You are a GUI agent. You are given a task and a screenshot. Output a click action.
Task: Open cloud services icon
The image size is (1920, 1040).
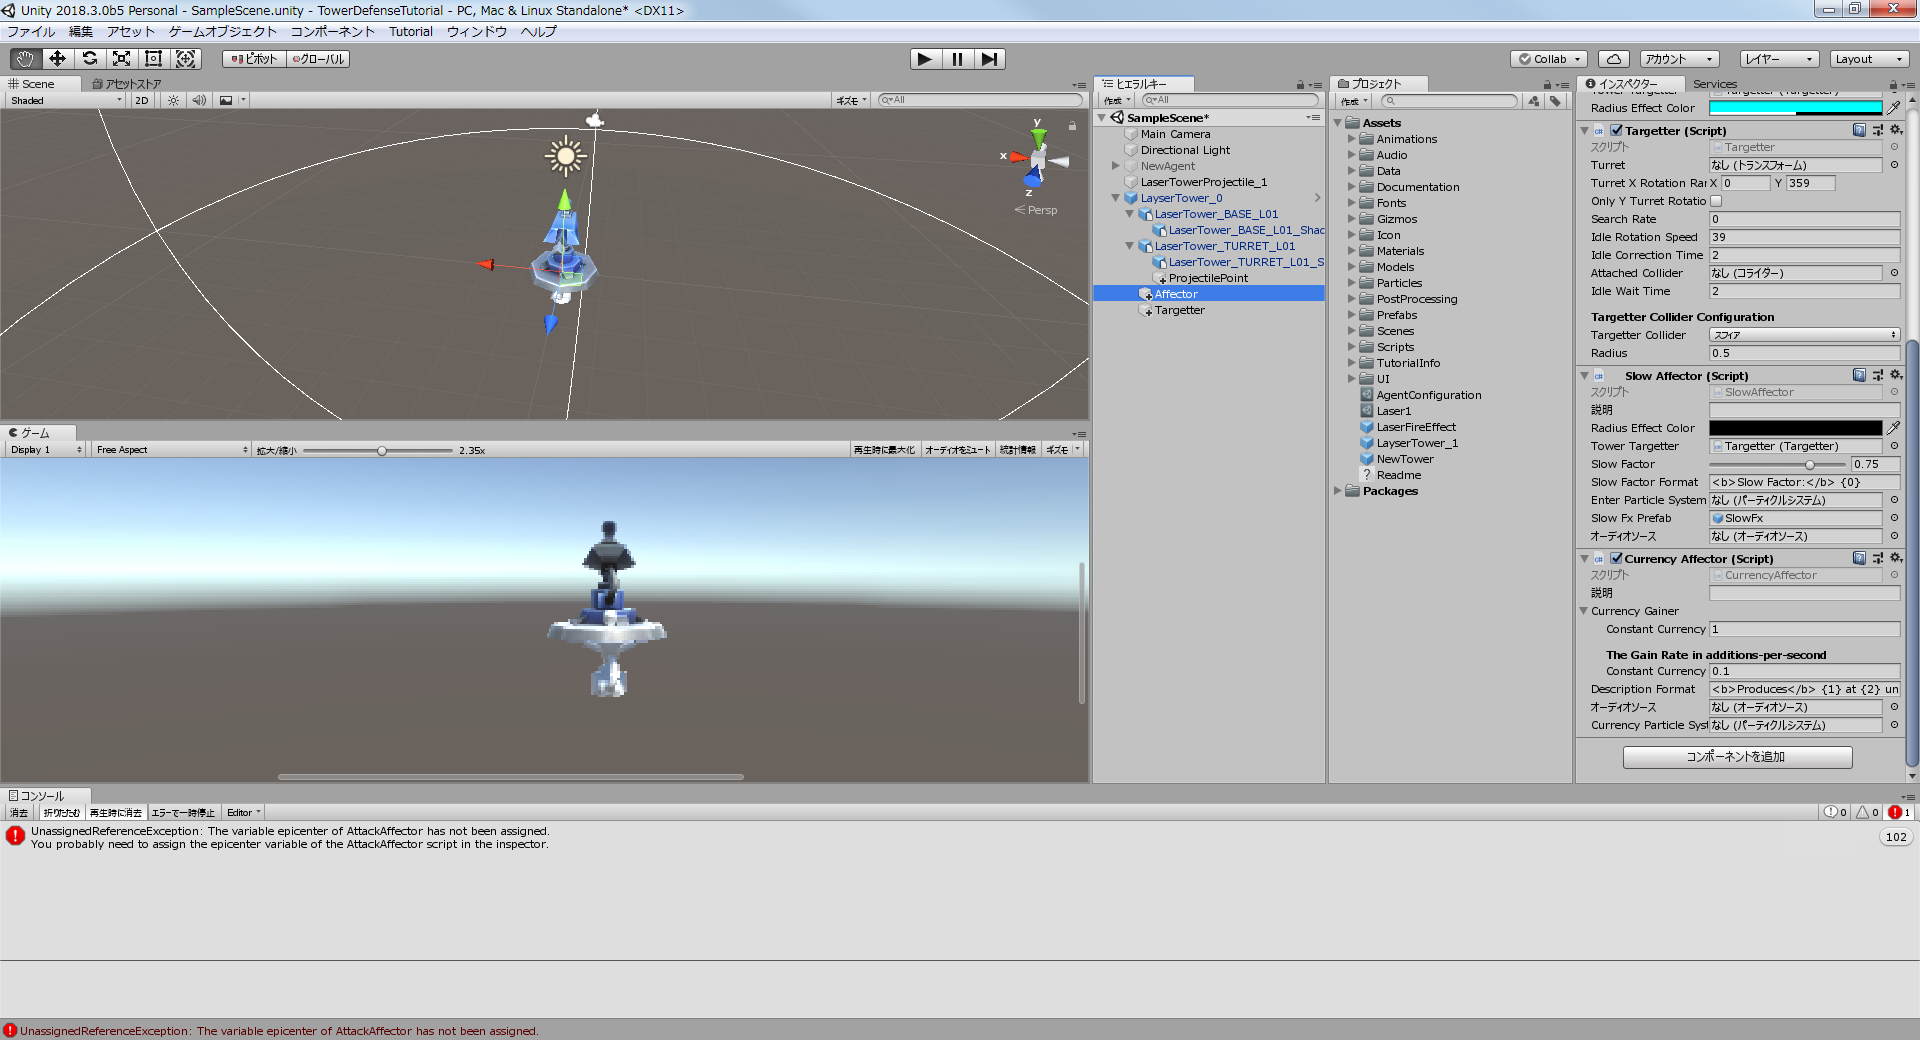click(x=1613, y=59)
